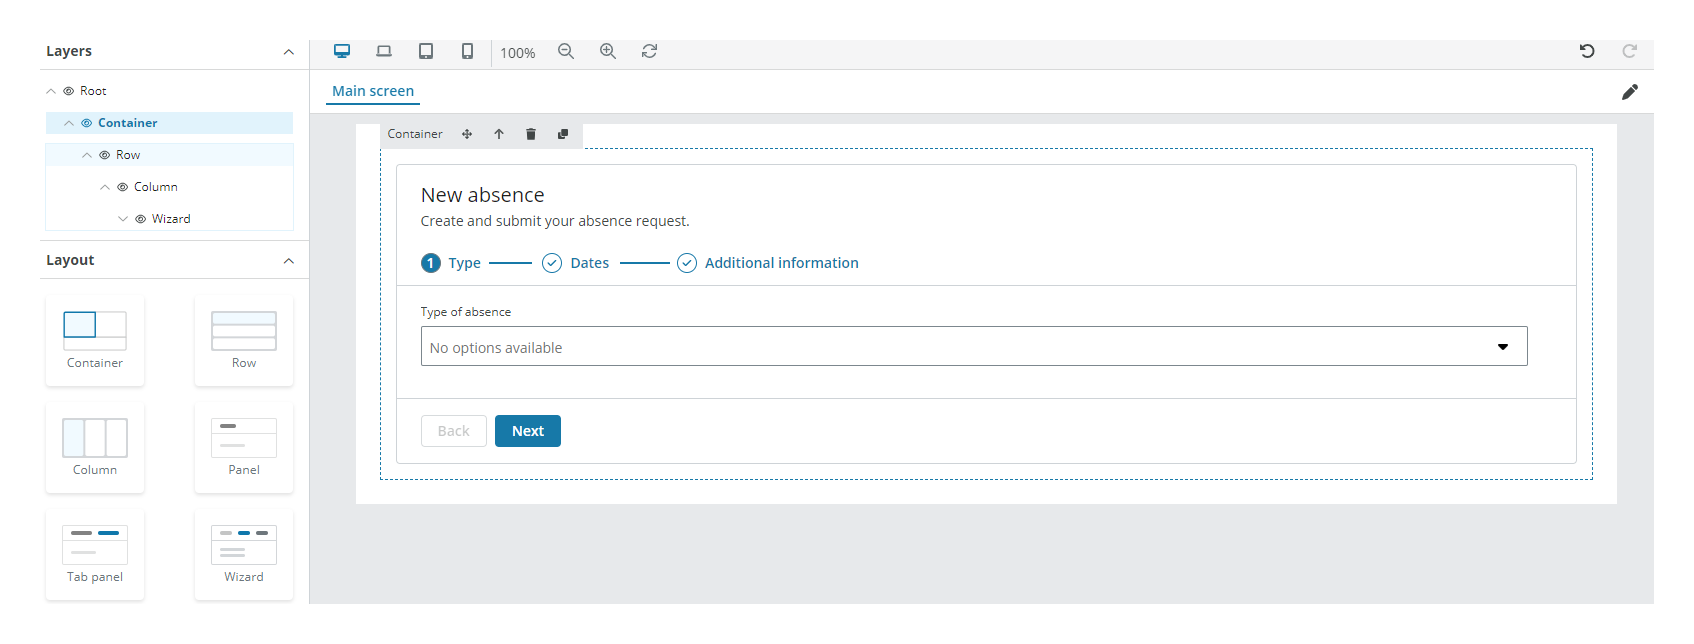Select the mobile phone preview
This screenshot has width=1694, height=644.
467,51
